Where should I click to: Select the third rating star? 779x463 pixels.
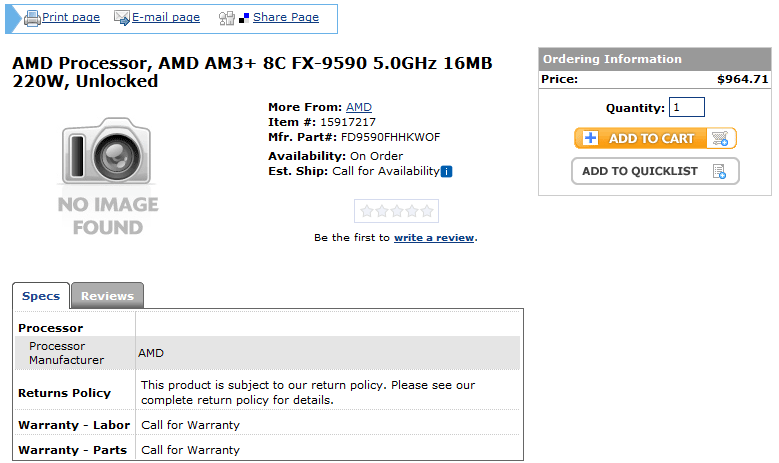tap(396, 211)
